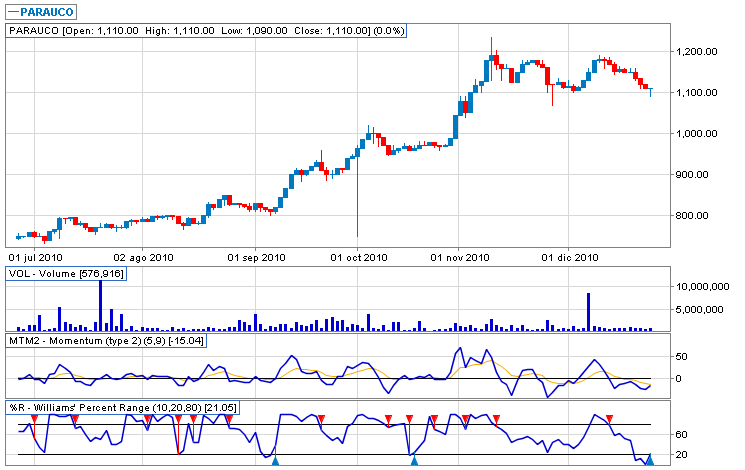Click the 01 sep 2010 date axis label
The height and width of the screenshot is (470, 745).
(256, 257)
